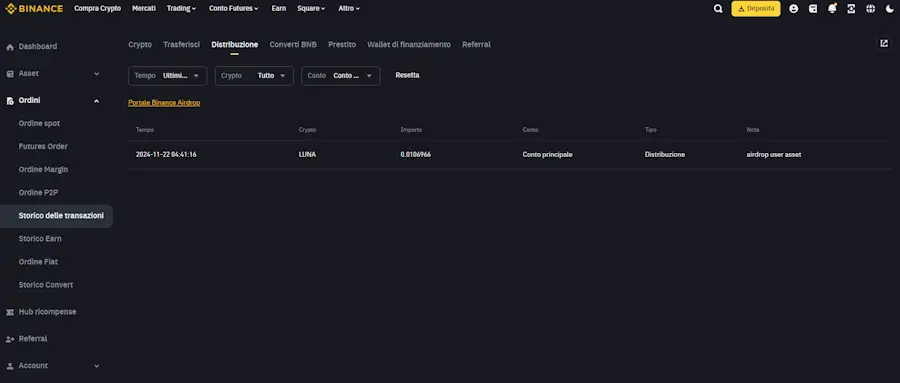Open the Crypto filter dropdown
This screenshot has width=900, height=383.
(x=254, y=76)
